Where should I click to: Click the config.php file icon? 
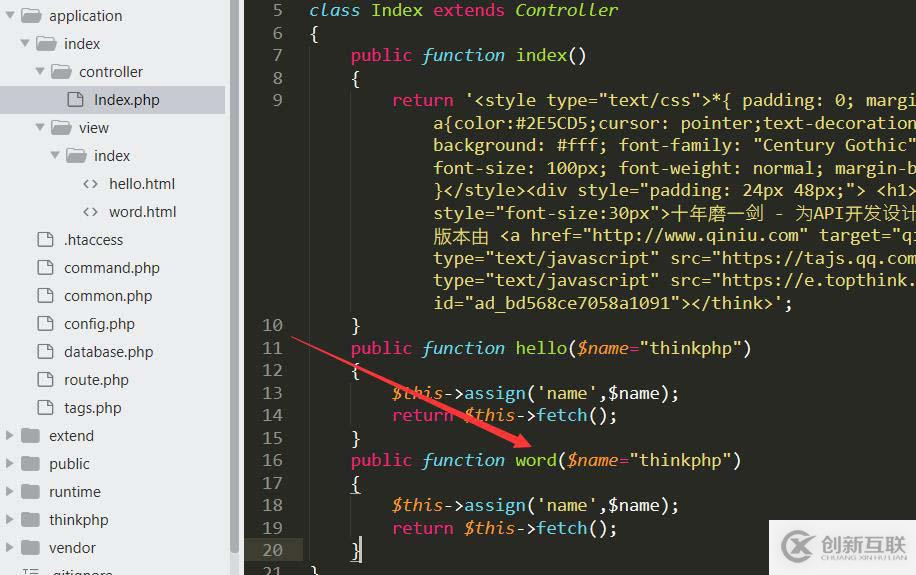click(x=45, y=324)
